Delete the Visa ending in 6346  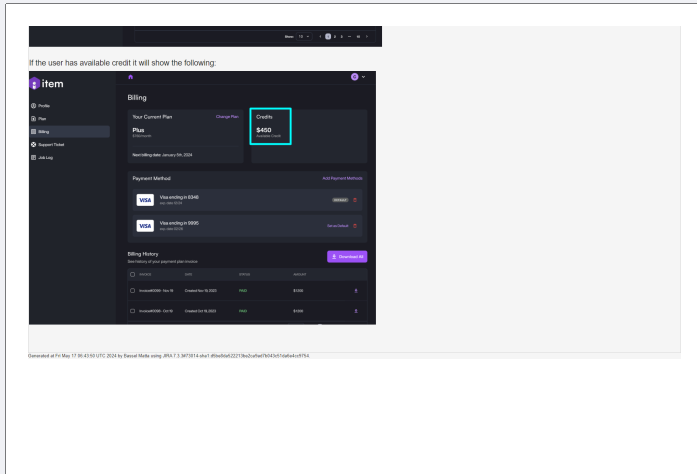(355, 199)
